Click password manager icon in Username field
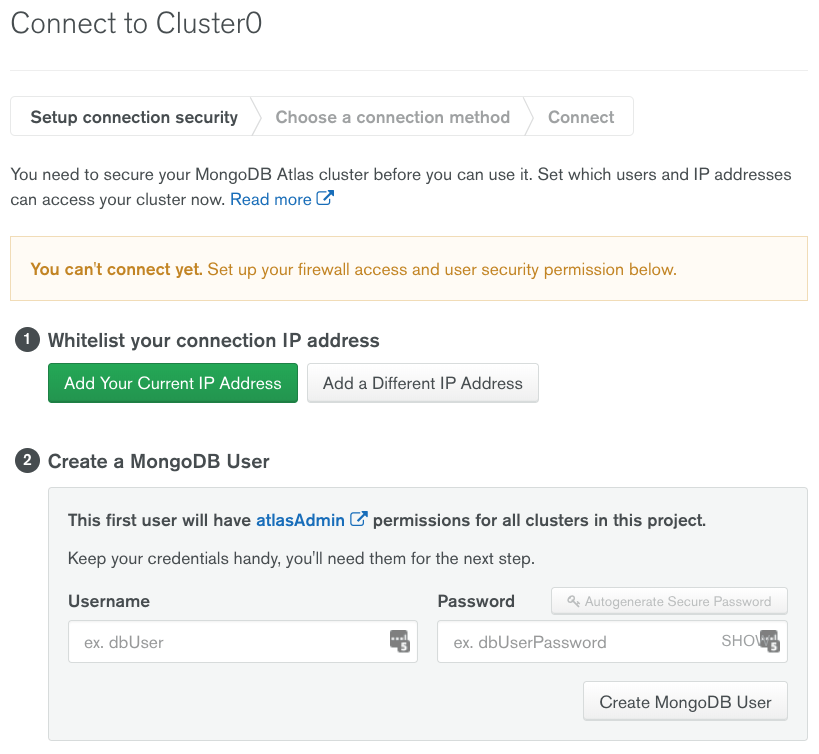The width and height of the screenshot is (819, 754). 400,641
